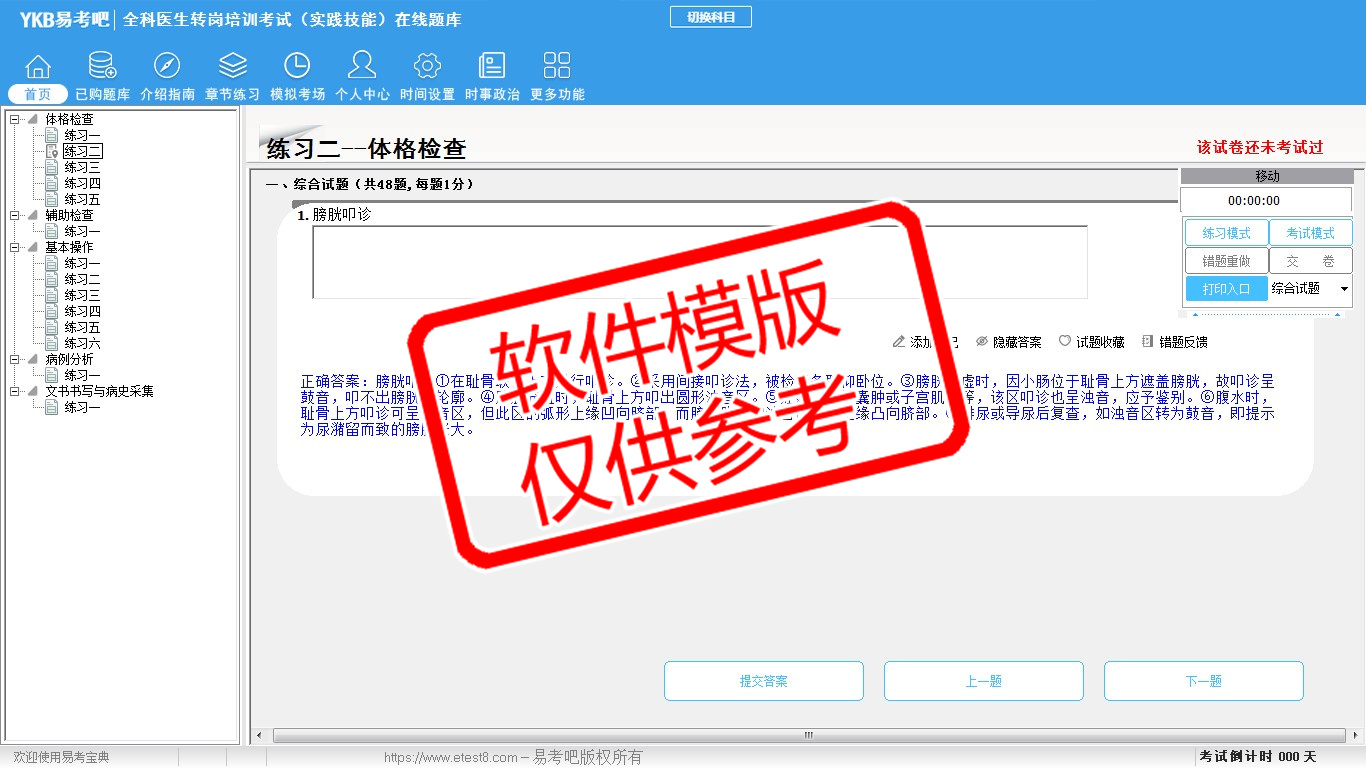Select 练习一 under 辅助检查
This screenshot has width=1366, height=768.
(x=82, y=231)
